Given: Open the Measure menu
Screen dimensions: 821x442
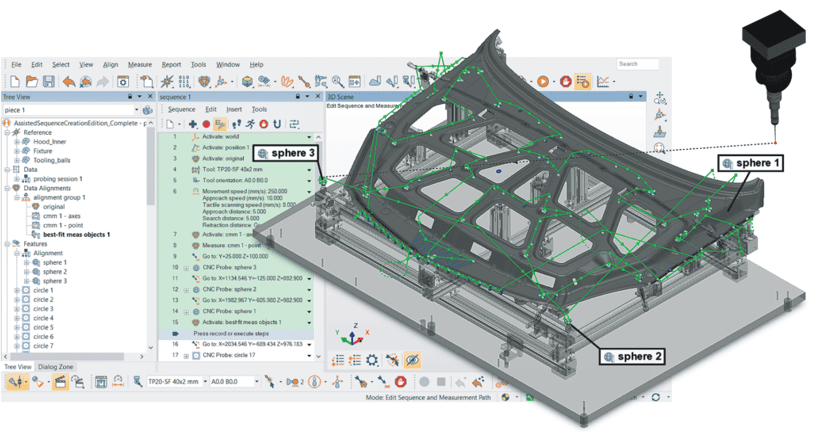Looking at the screenshot, I should pos(140,64).
